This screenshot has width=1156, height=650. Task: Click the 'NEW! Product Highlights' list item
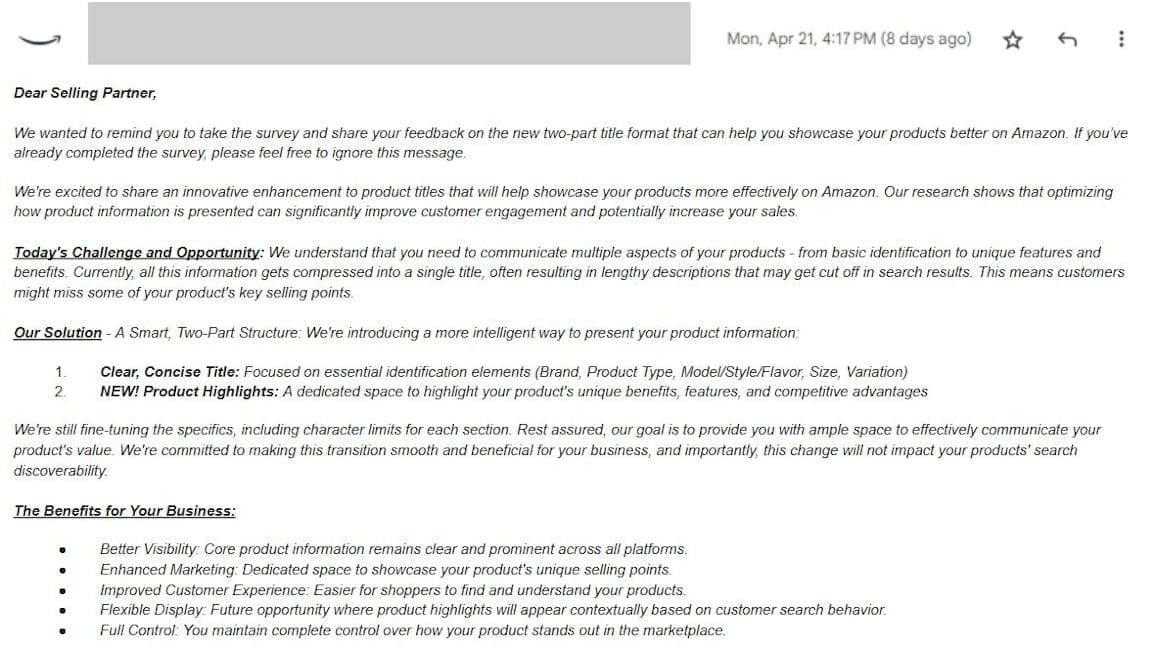514,391
